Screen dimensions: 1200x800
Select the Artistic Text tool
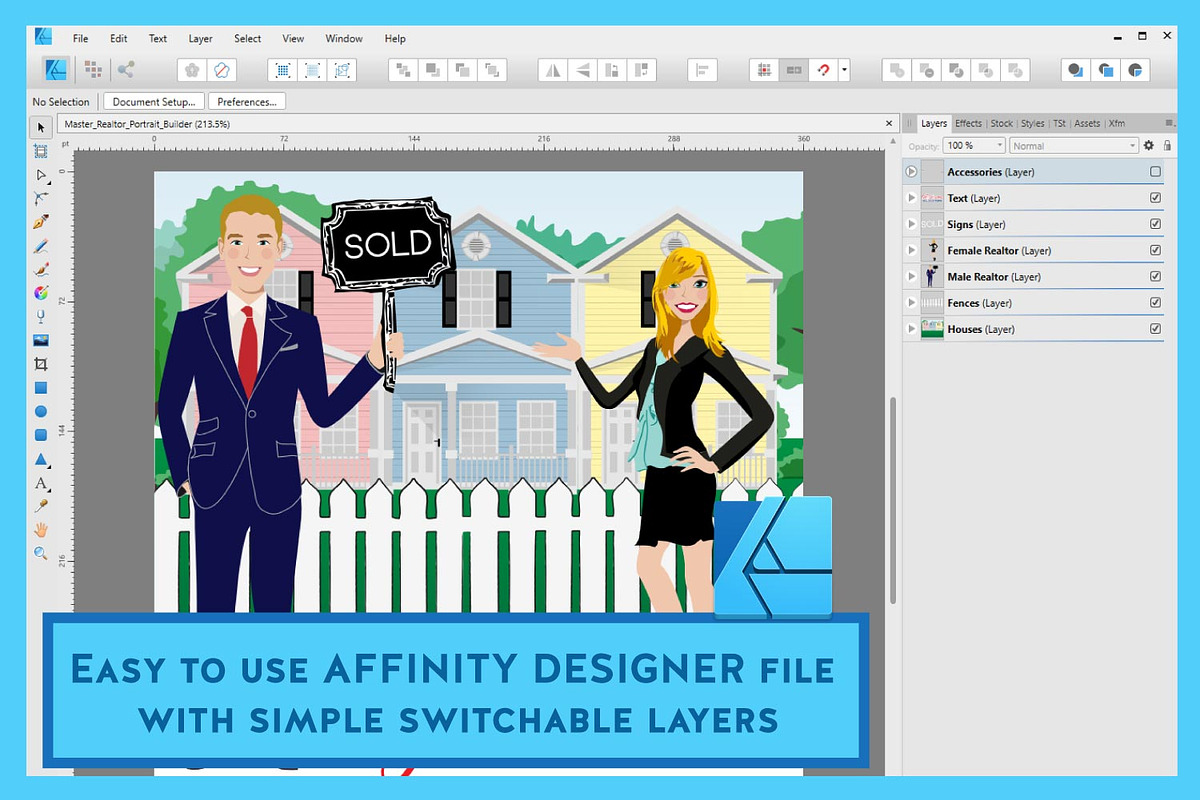click(x=41, y=483)
